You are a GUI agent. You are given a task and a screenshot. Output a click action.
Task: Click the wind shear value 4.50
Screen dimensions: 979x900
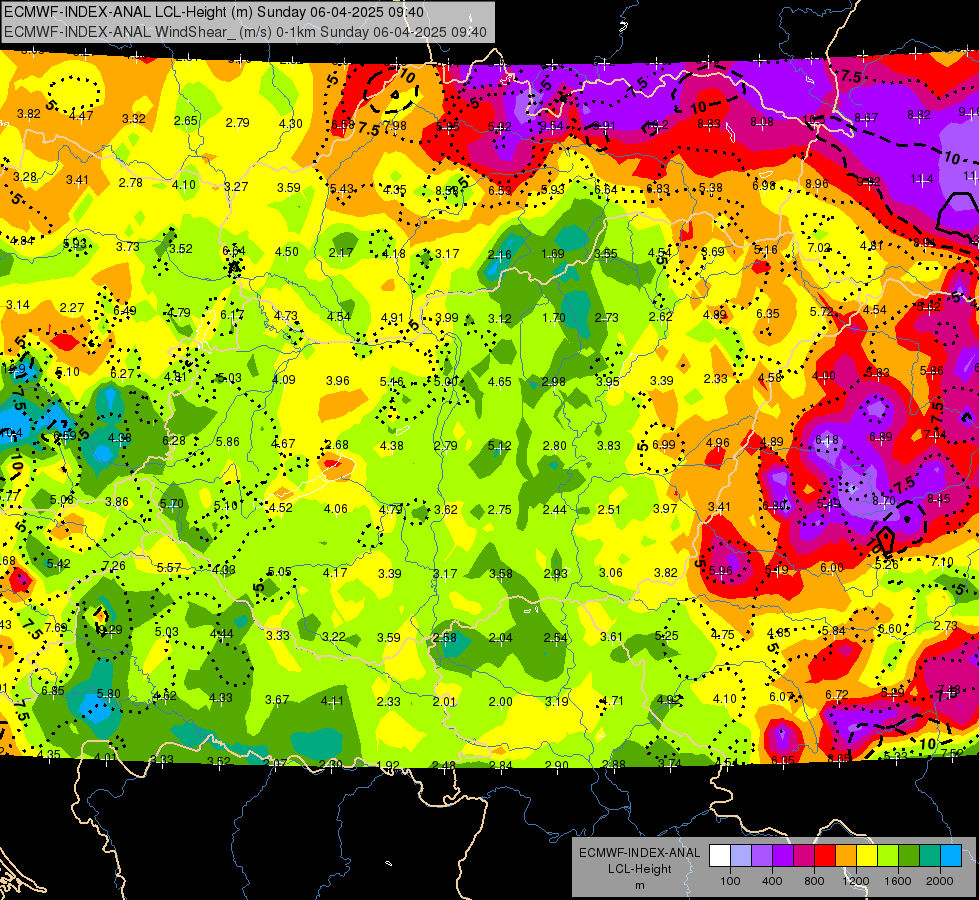click(x=287, y=252)
